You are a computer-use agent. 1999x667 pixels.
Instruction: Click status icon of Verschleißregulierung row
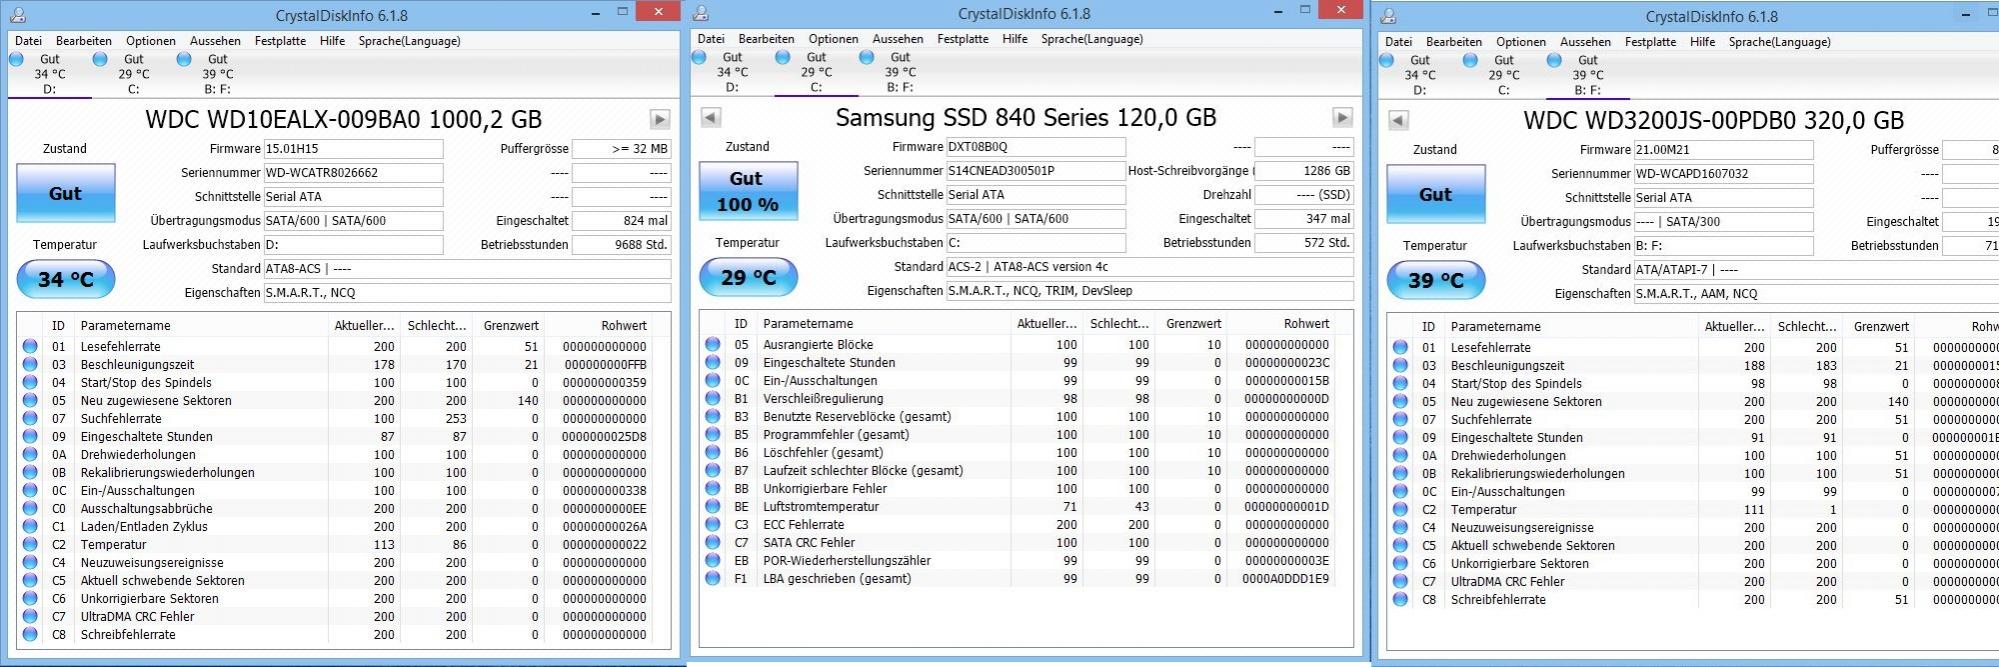click(x=712, y=399)
